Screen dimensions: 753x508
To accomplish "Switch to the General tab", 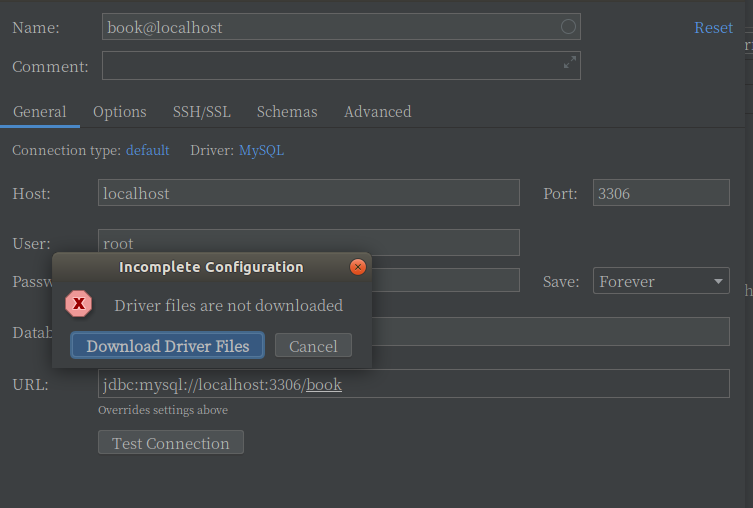I will click(x=40, y=112).
